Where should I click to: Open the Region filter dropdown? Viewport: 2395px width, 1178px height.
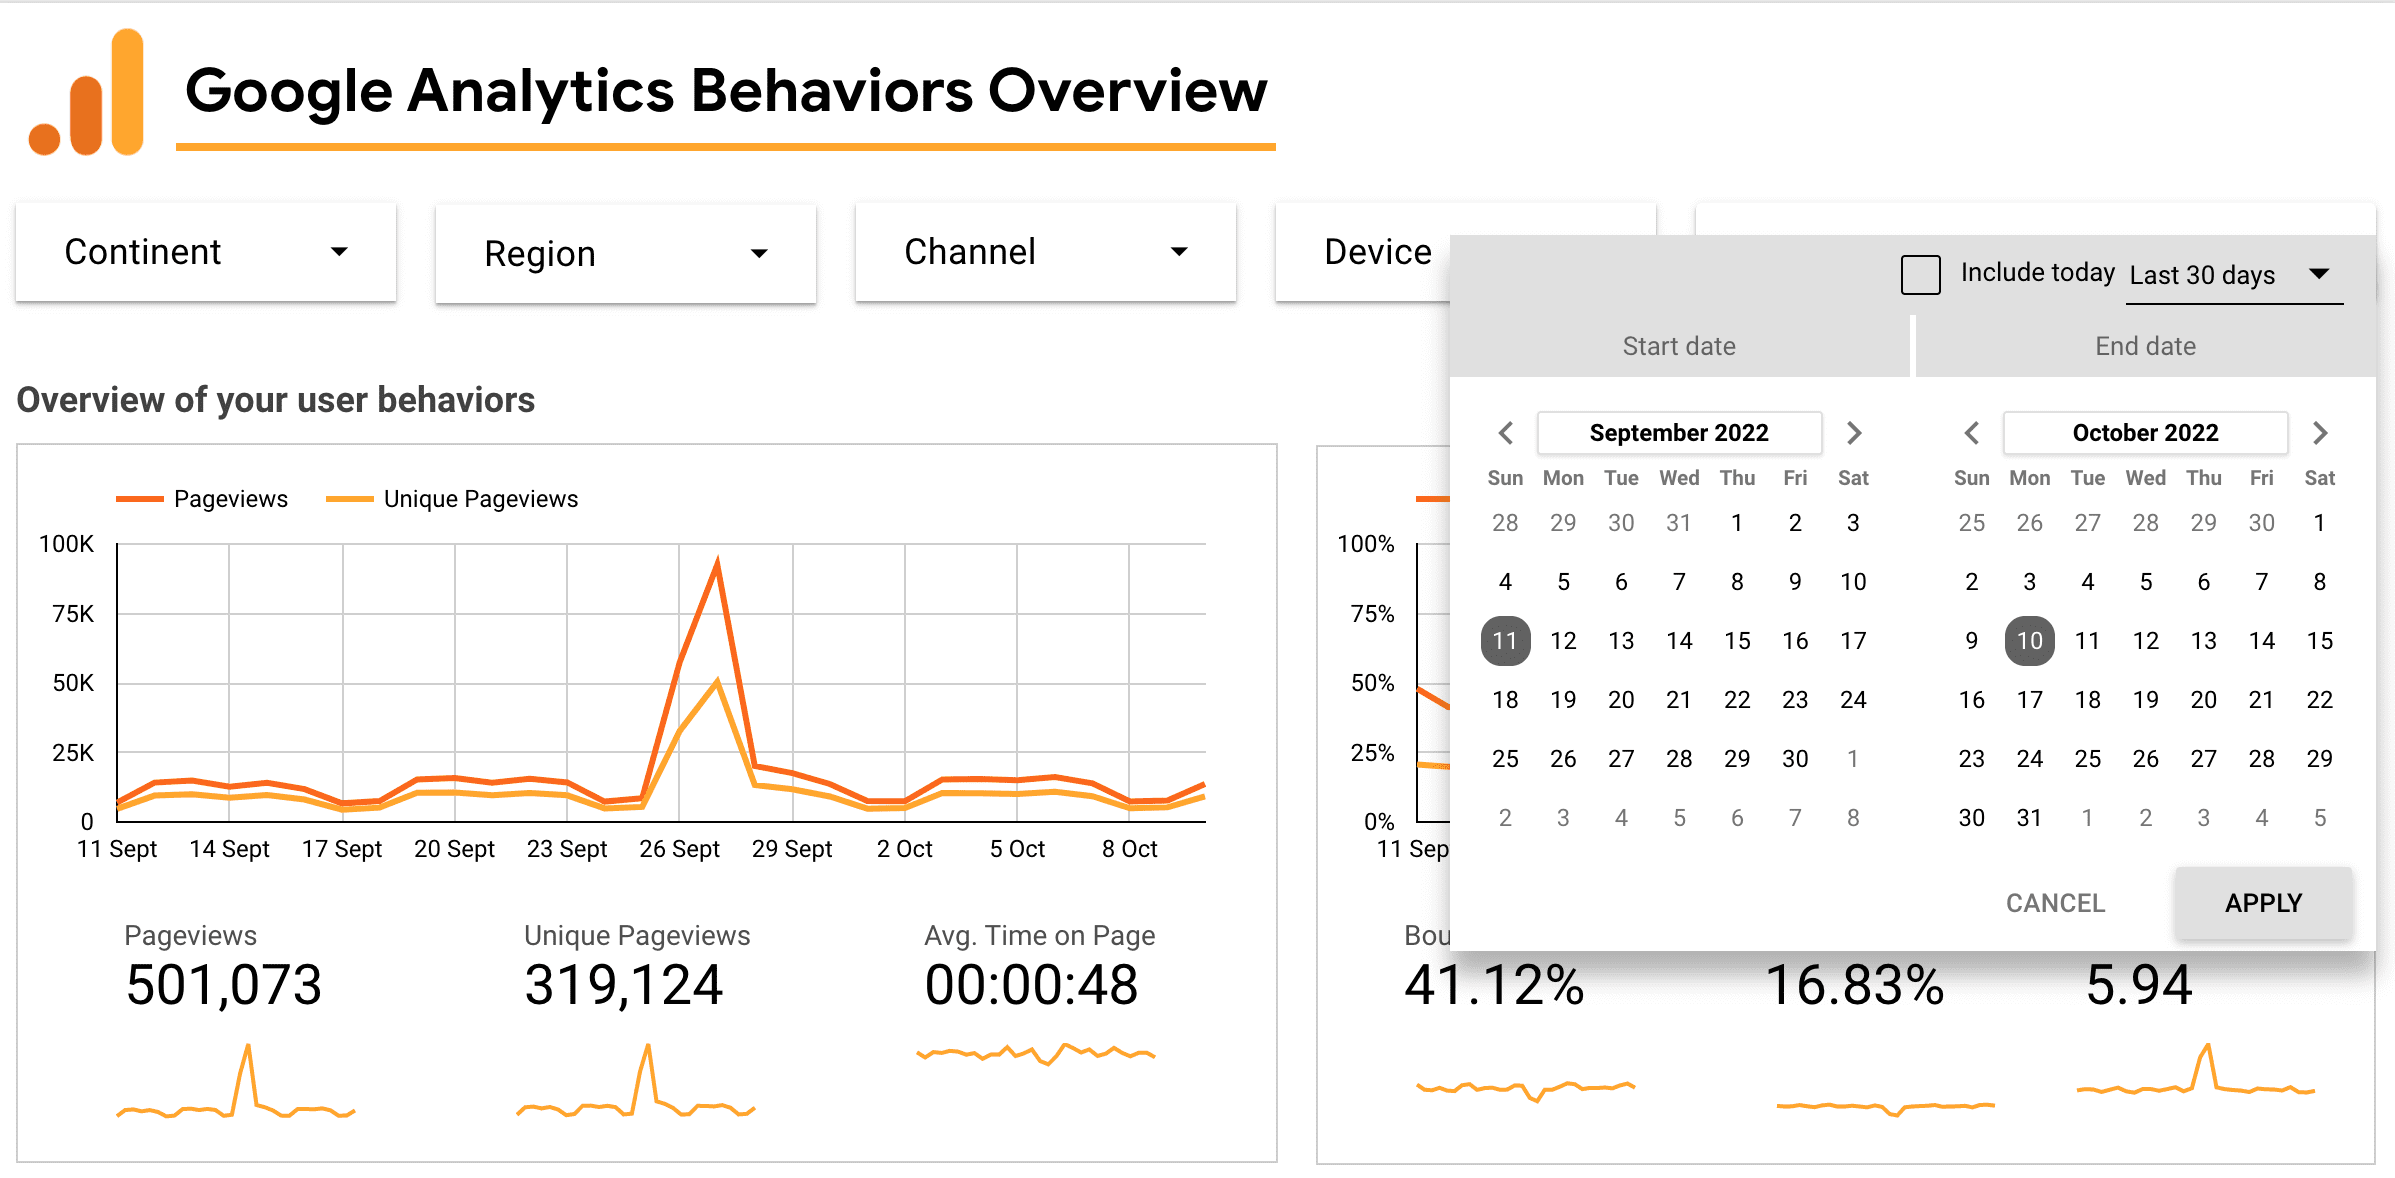pyautogui.click(x=626, y=253)
